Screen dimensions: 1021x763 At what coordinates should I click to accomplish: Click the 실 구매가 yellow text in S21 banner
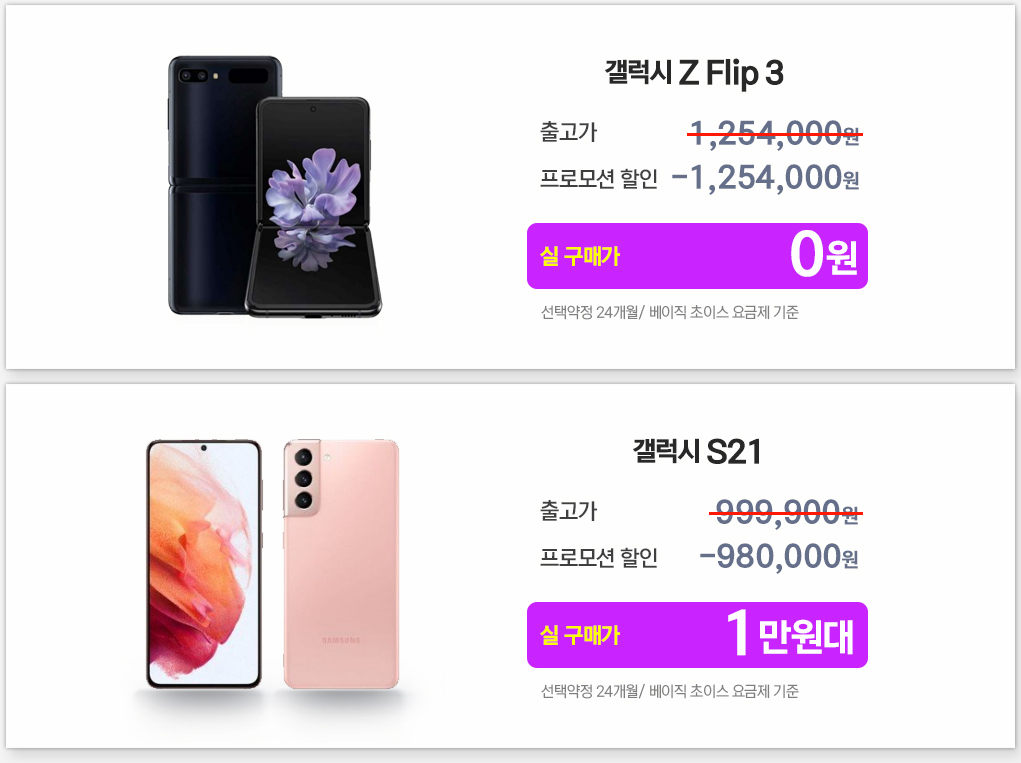click(580, 635)
